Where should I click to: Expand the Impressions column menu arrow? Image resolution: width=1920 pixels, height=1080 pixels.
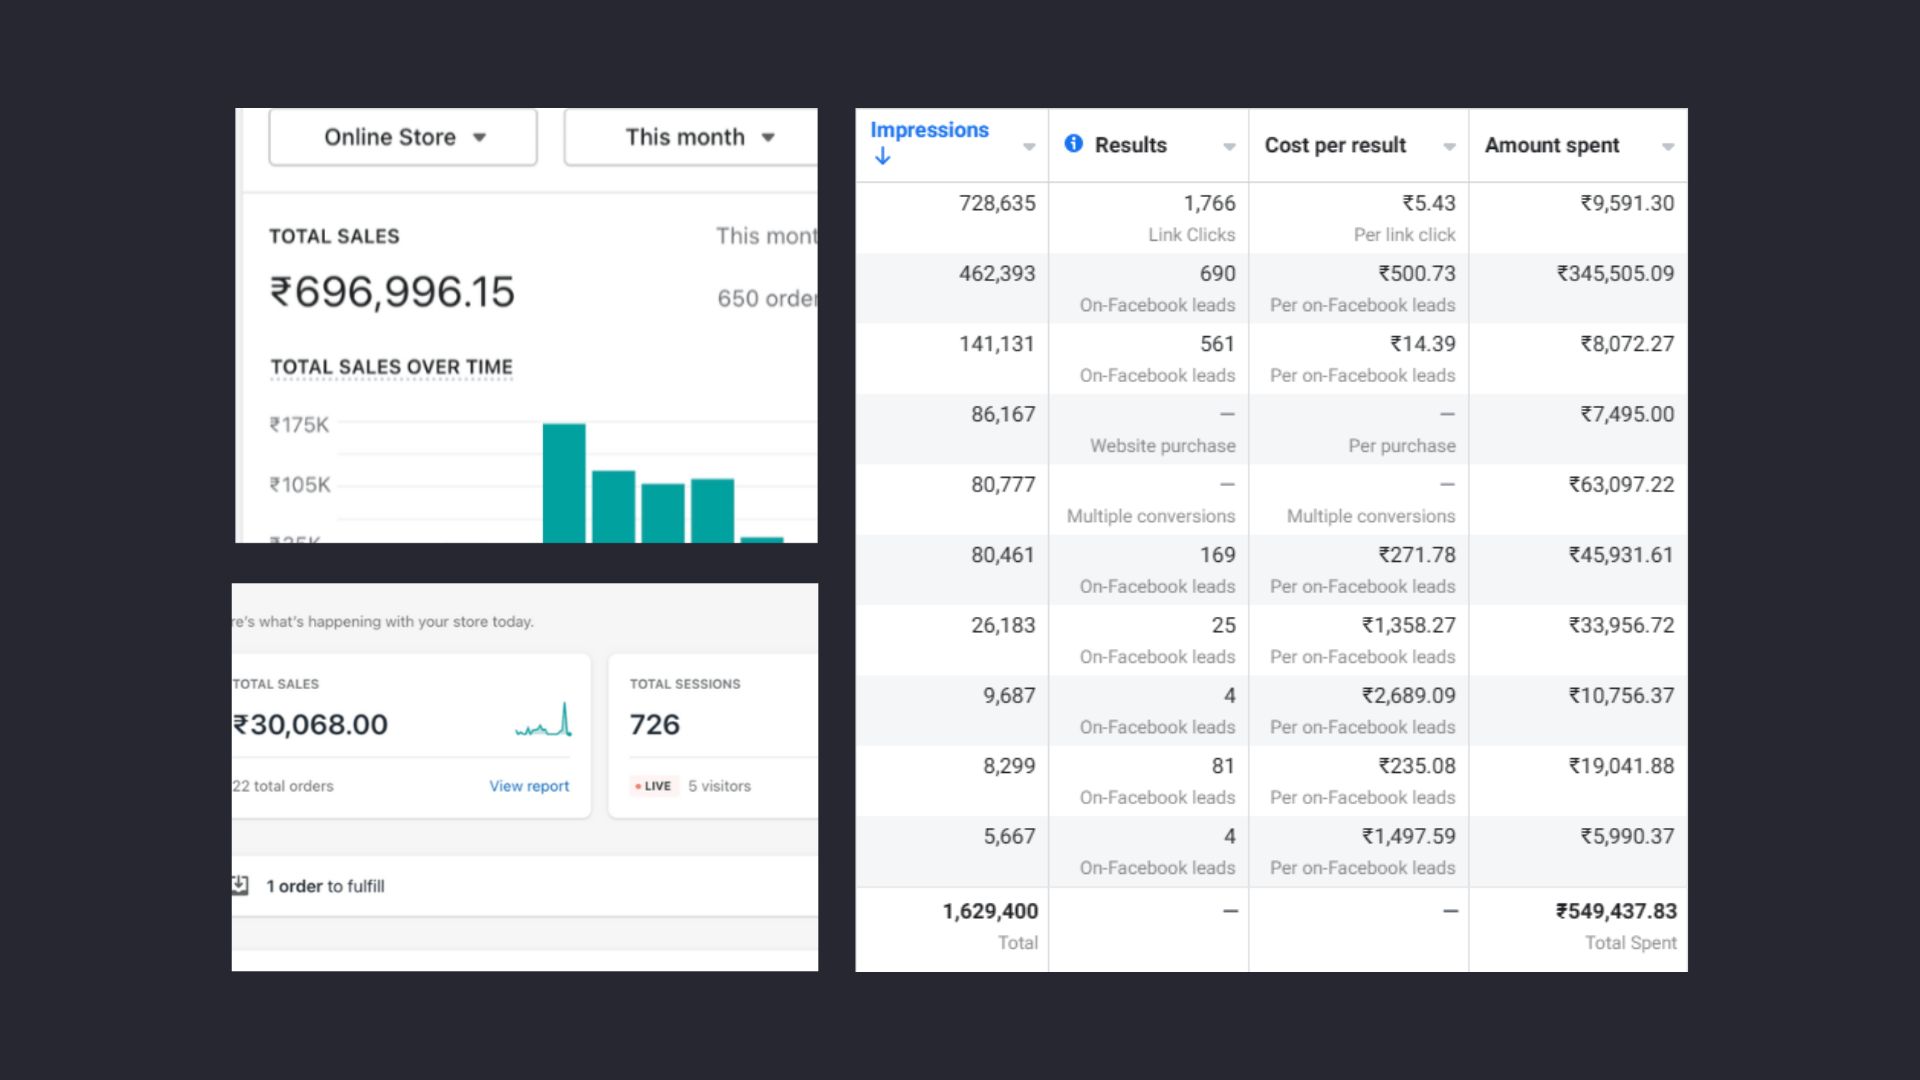1029,147
